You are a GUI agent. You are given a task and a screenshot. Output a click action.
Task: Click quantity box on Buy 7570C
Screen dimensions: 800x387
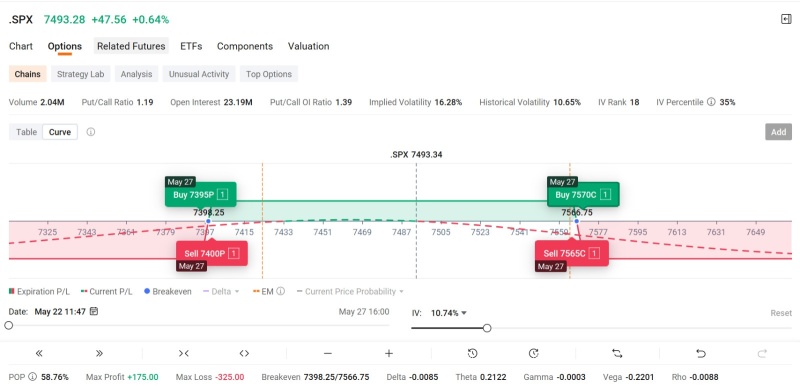(x=605, y=195)
